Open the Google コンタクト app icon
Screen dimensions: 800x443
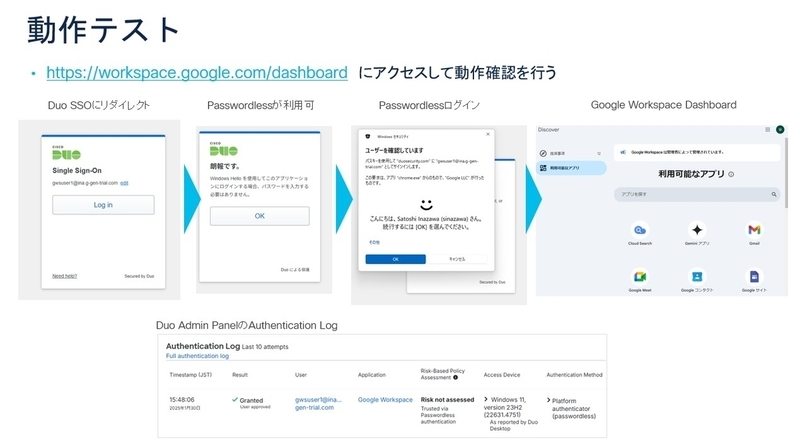(697, 277)
